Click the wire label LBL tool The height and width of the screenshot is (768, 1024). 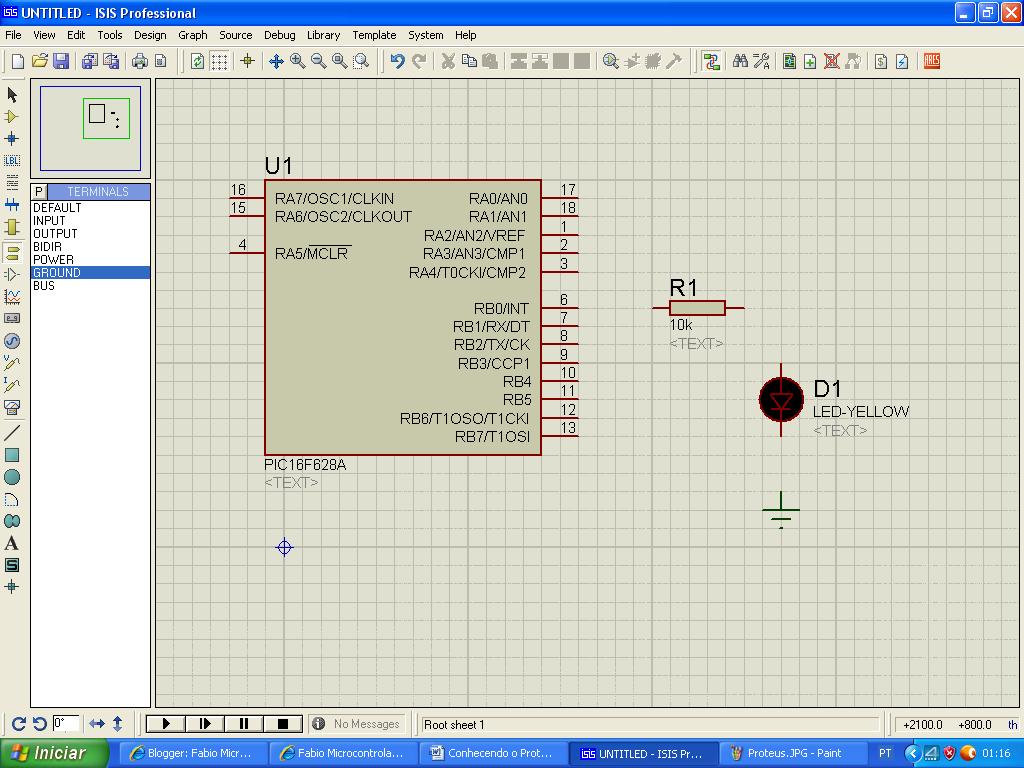12,160
